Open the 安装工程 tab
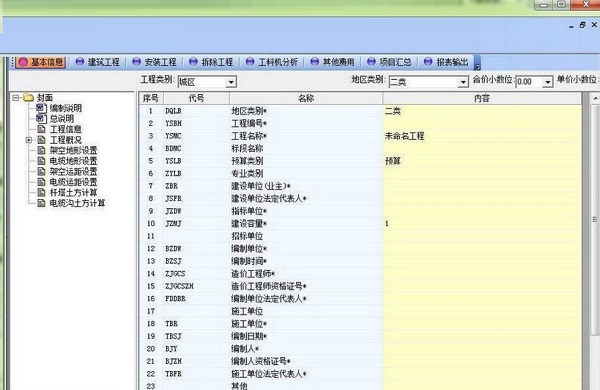The image size is (600, 390). [154, 62]
